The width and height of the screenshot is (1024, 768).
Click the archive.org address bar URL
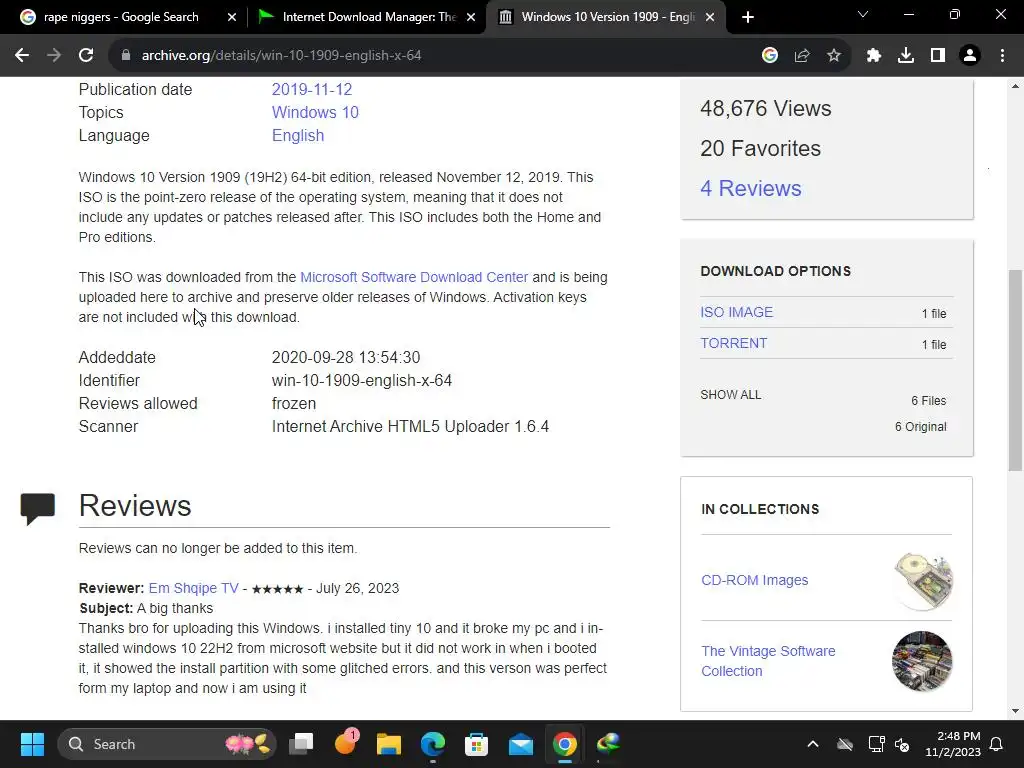click(281, 56)
